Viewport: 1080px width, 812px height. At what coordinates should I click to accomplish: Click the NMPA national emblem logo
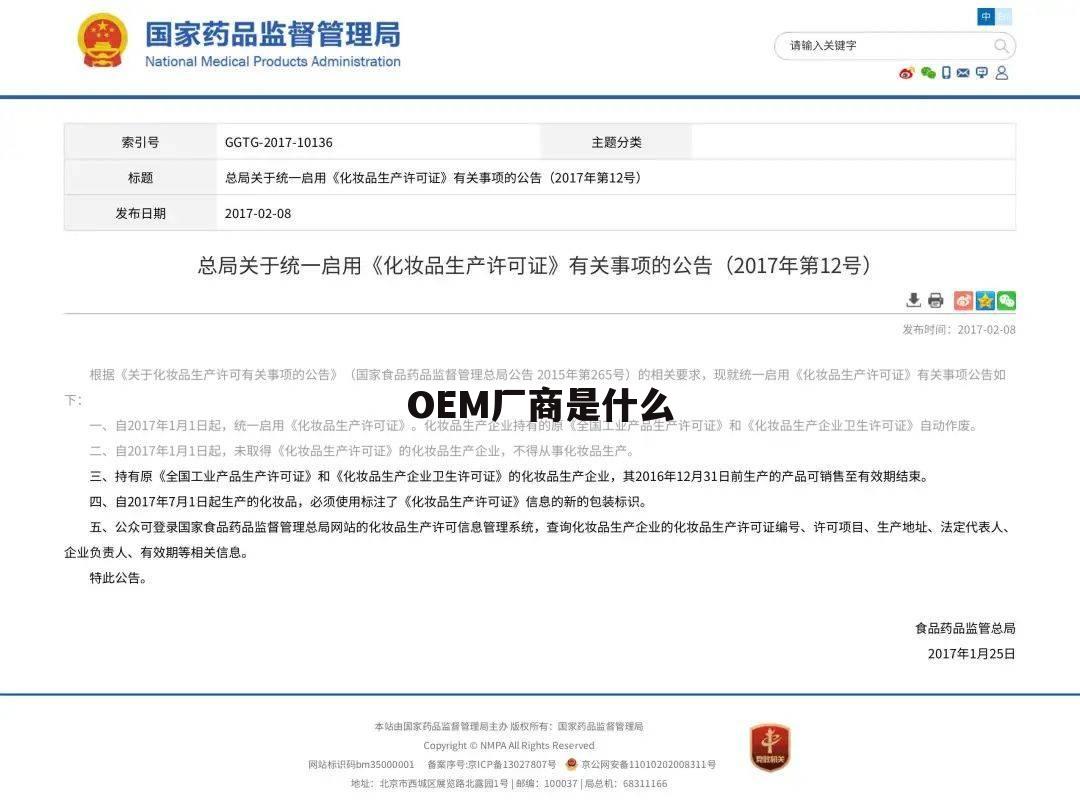click(x=102, y=39)
